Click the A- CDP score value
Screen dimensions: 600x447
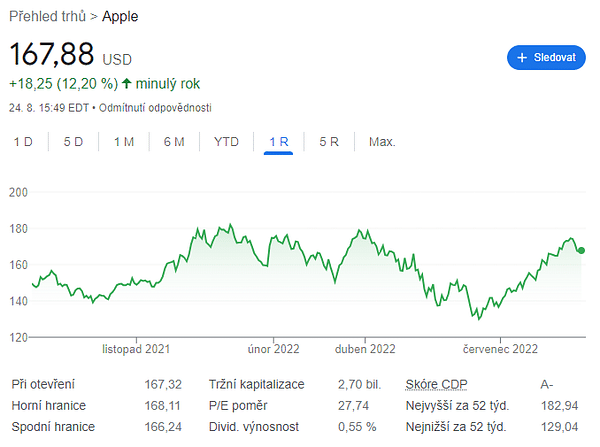547,384
